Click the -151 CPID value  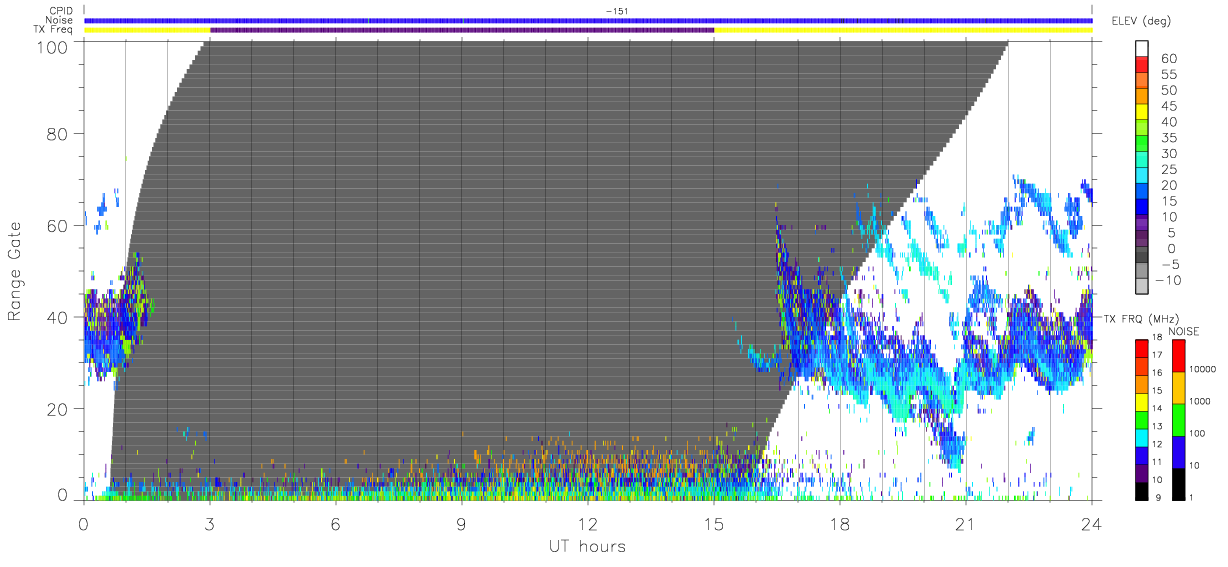(x=618, y=11)
